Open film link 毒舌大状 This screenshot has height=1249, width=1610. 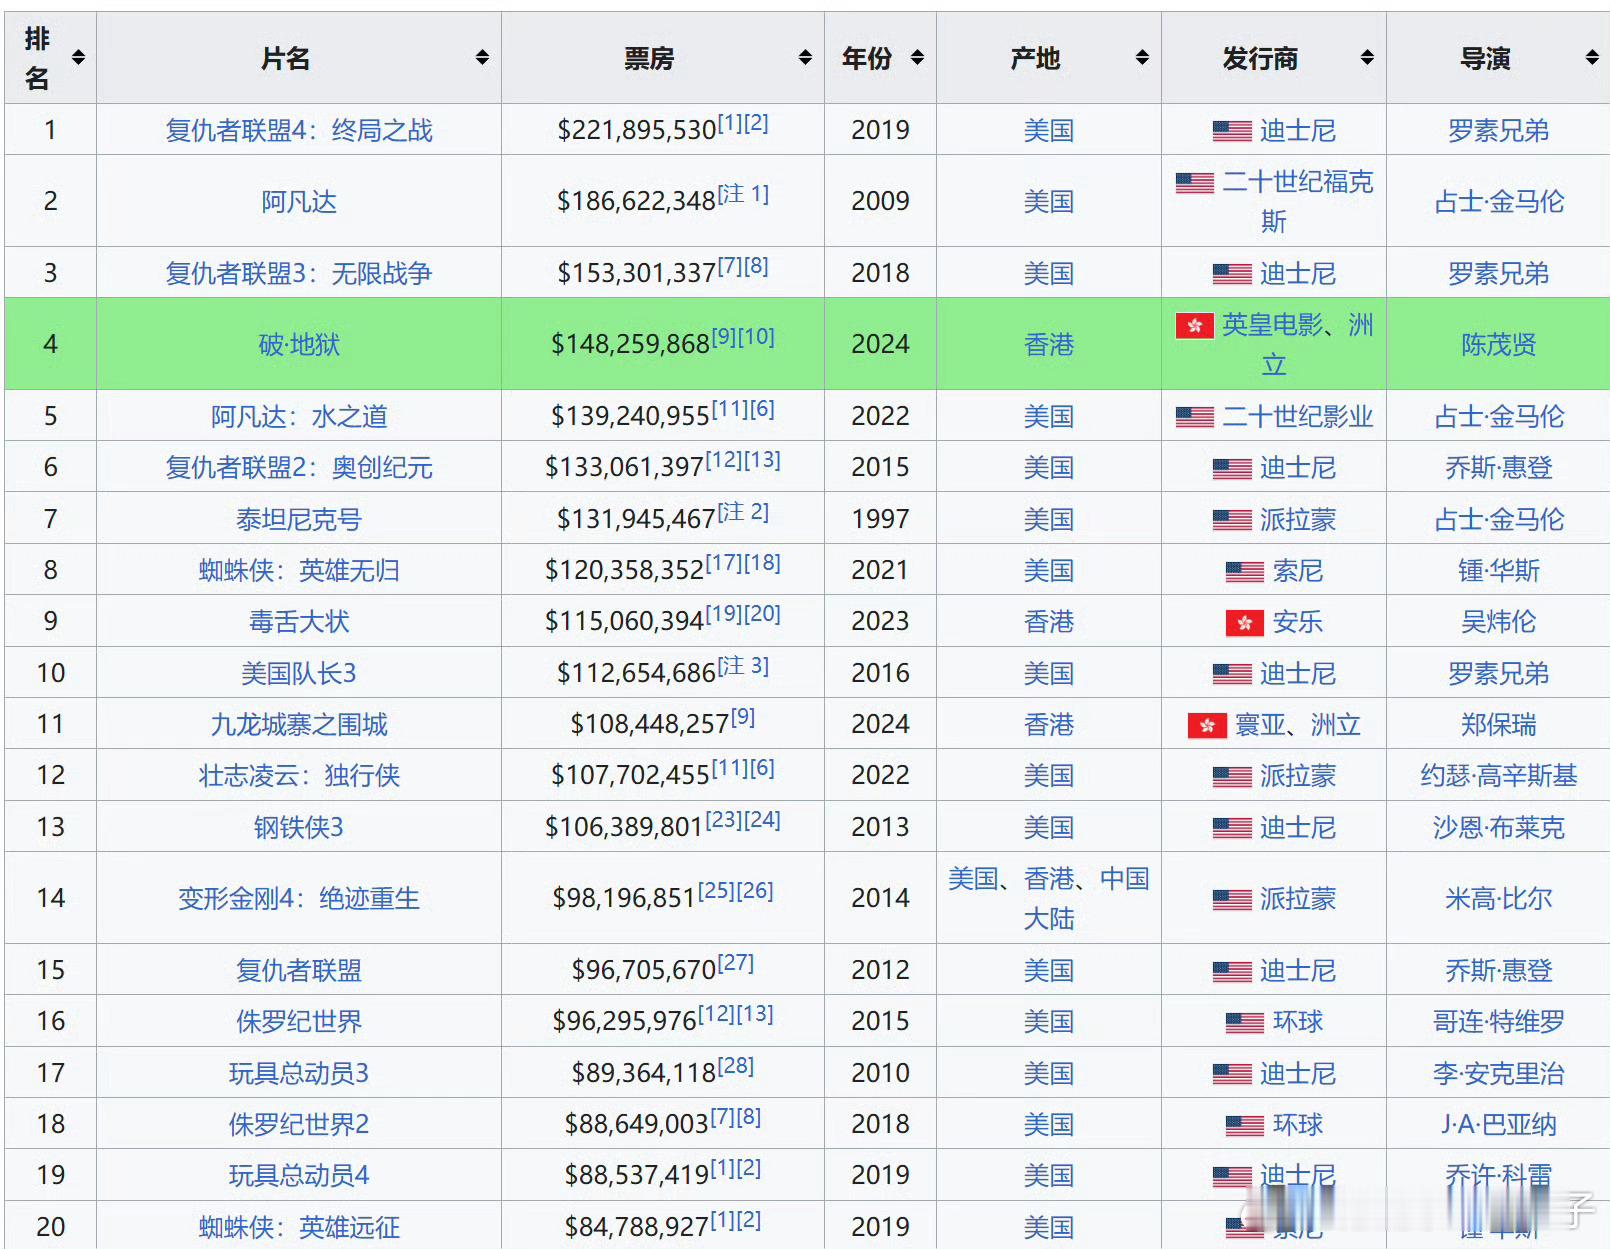[299, 621]
